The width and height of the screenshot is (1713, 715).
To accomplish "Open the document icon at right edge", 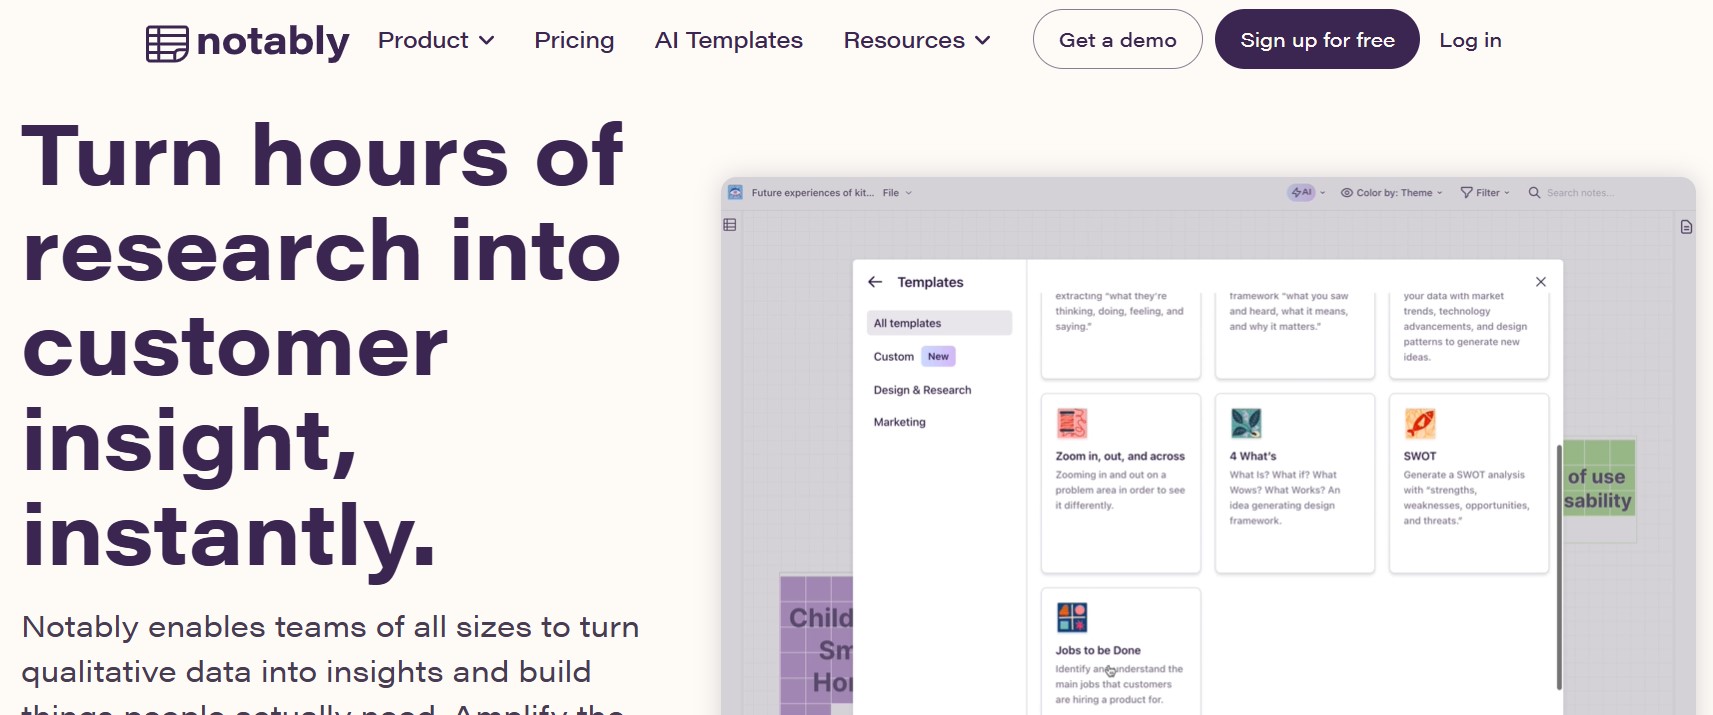I will click(1686, 227).
